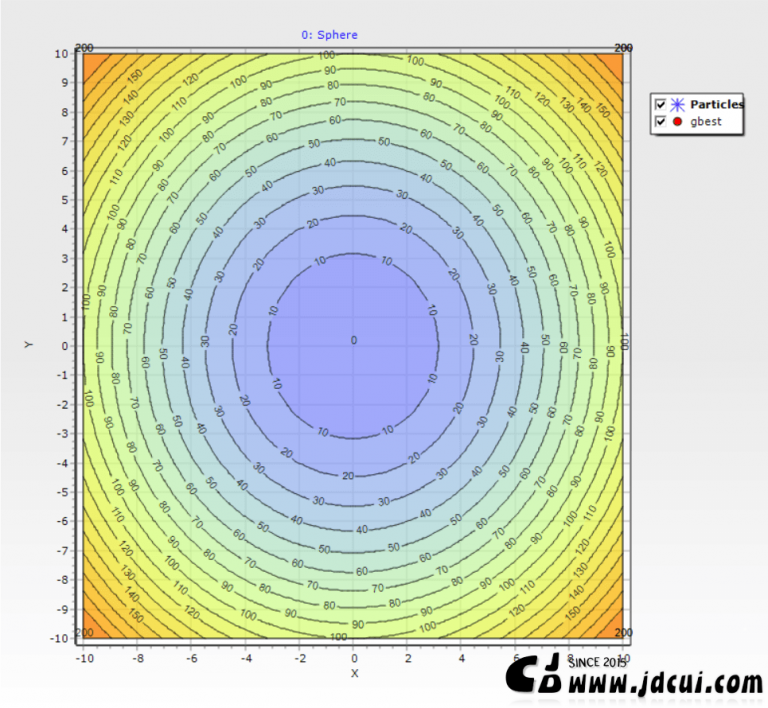Click the -5 tick on Y axis

pos(61,492)
